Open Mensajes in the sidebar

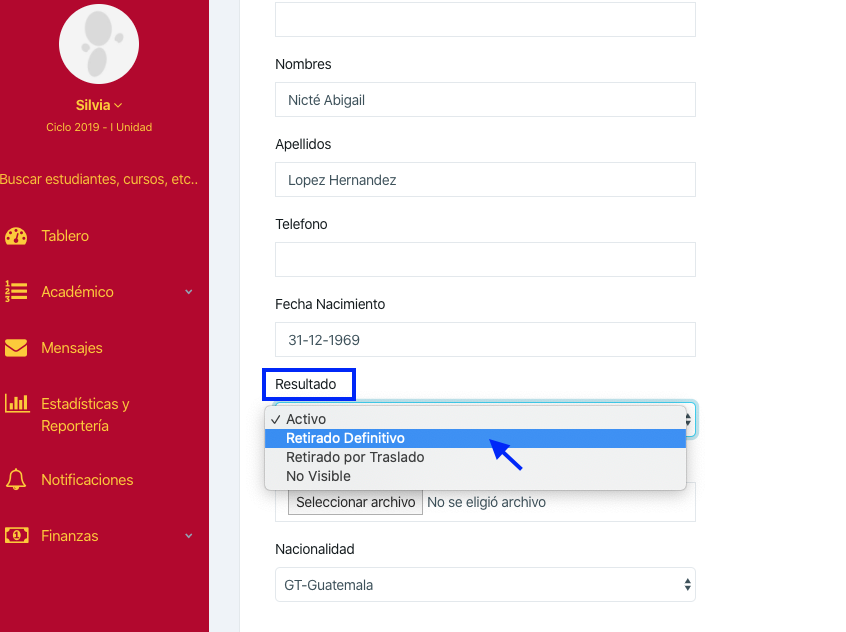click(x=72, y=348)
